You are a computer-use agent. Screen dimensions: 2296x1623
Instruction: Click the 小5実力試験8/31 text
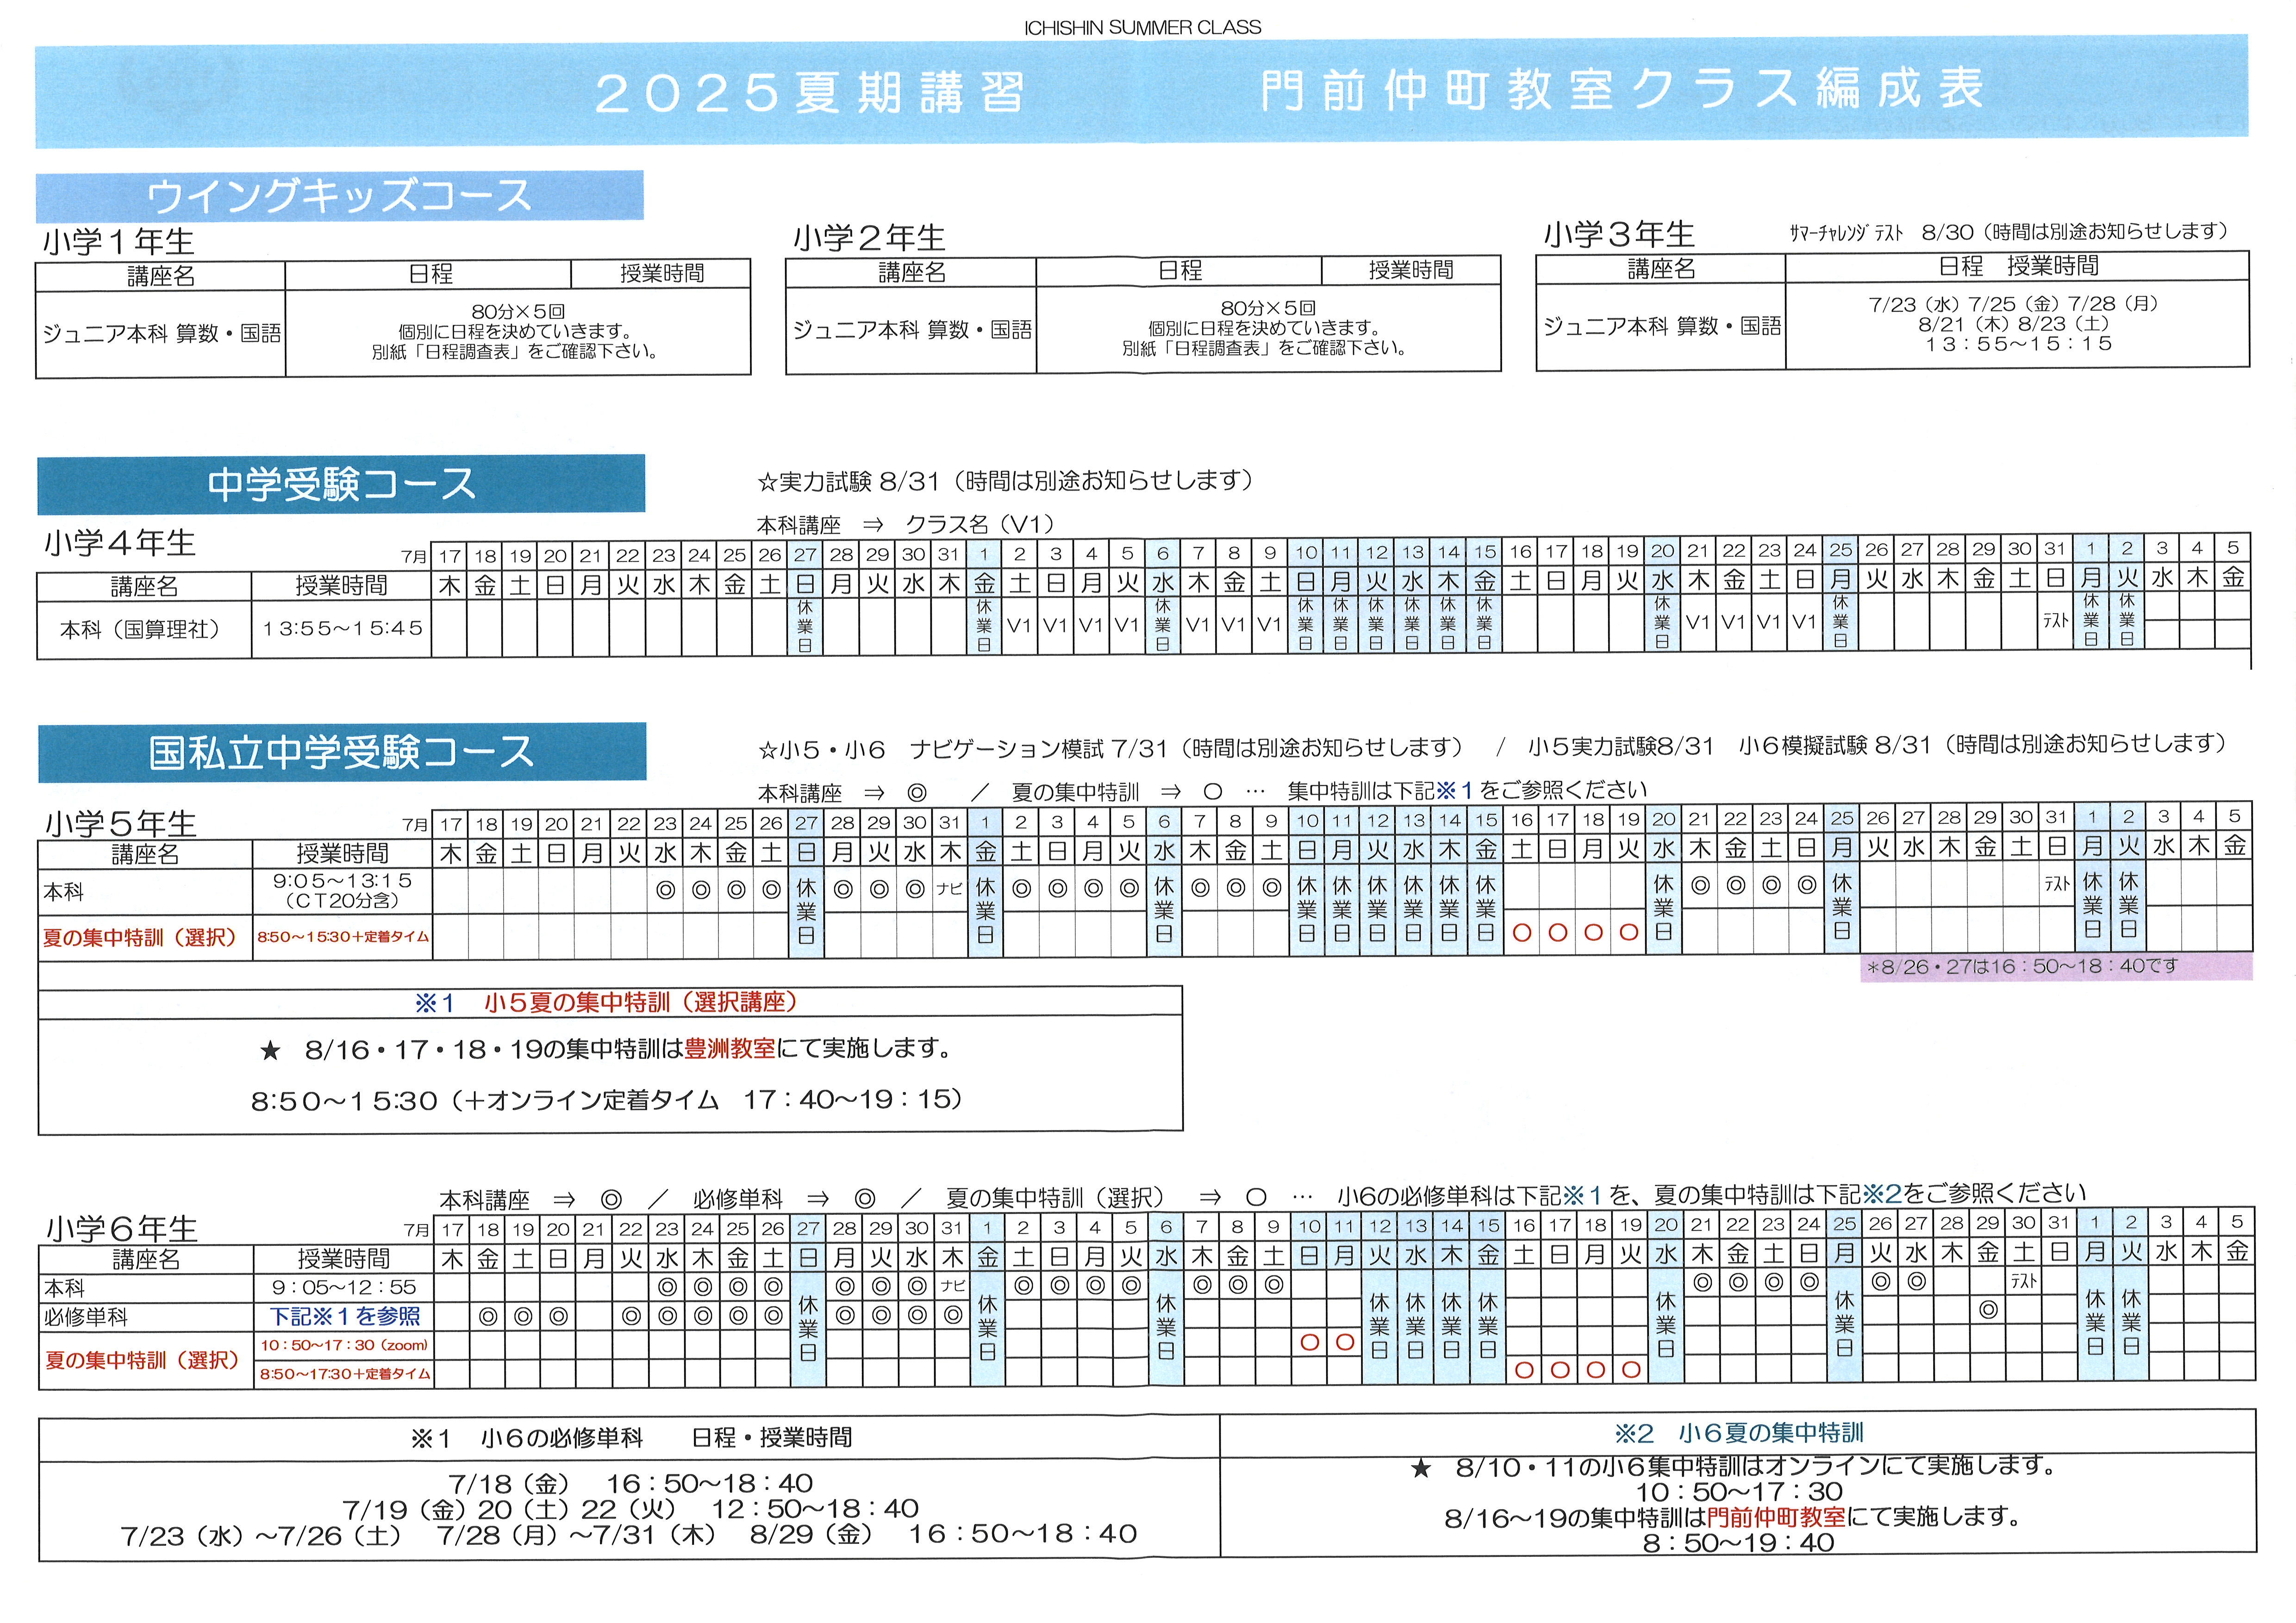coord(1621,746)
